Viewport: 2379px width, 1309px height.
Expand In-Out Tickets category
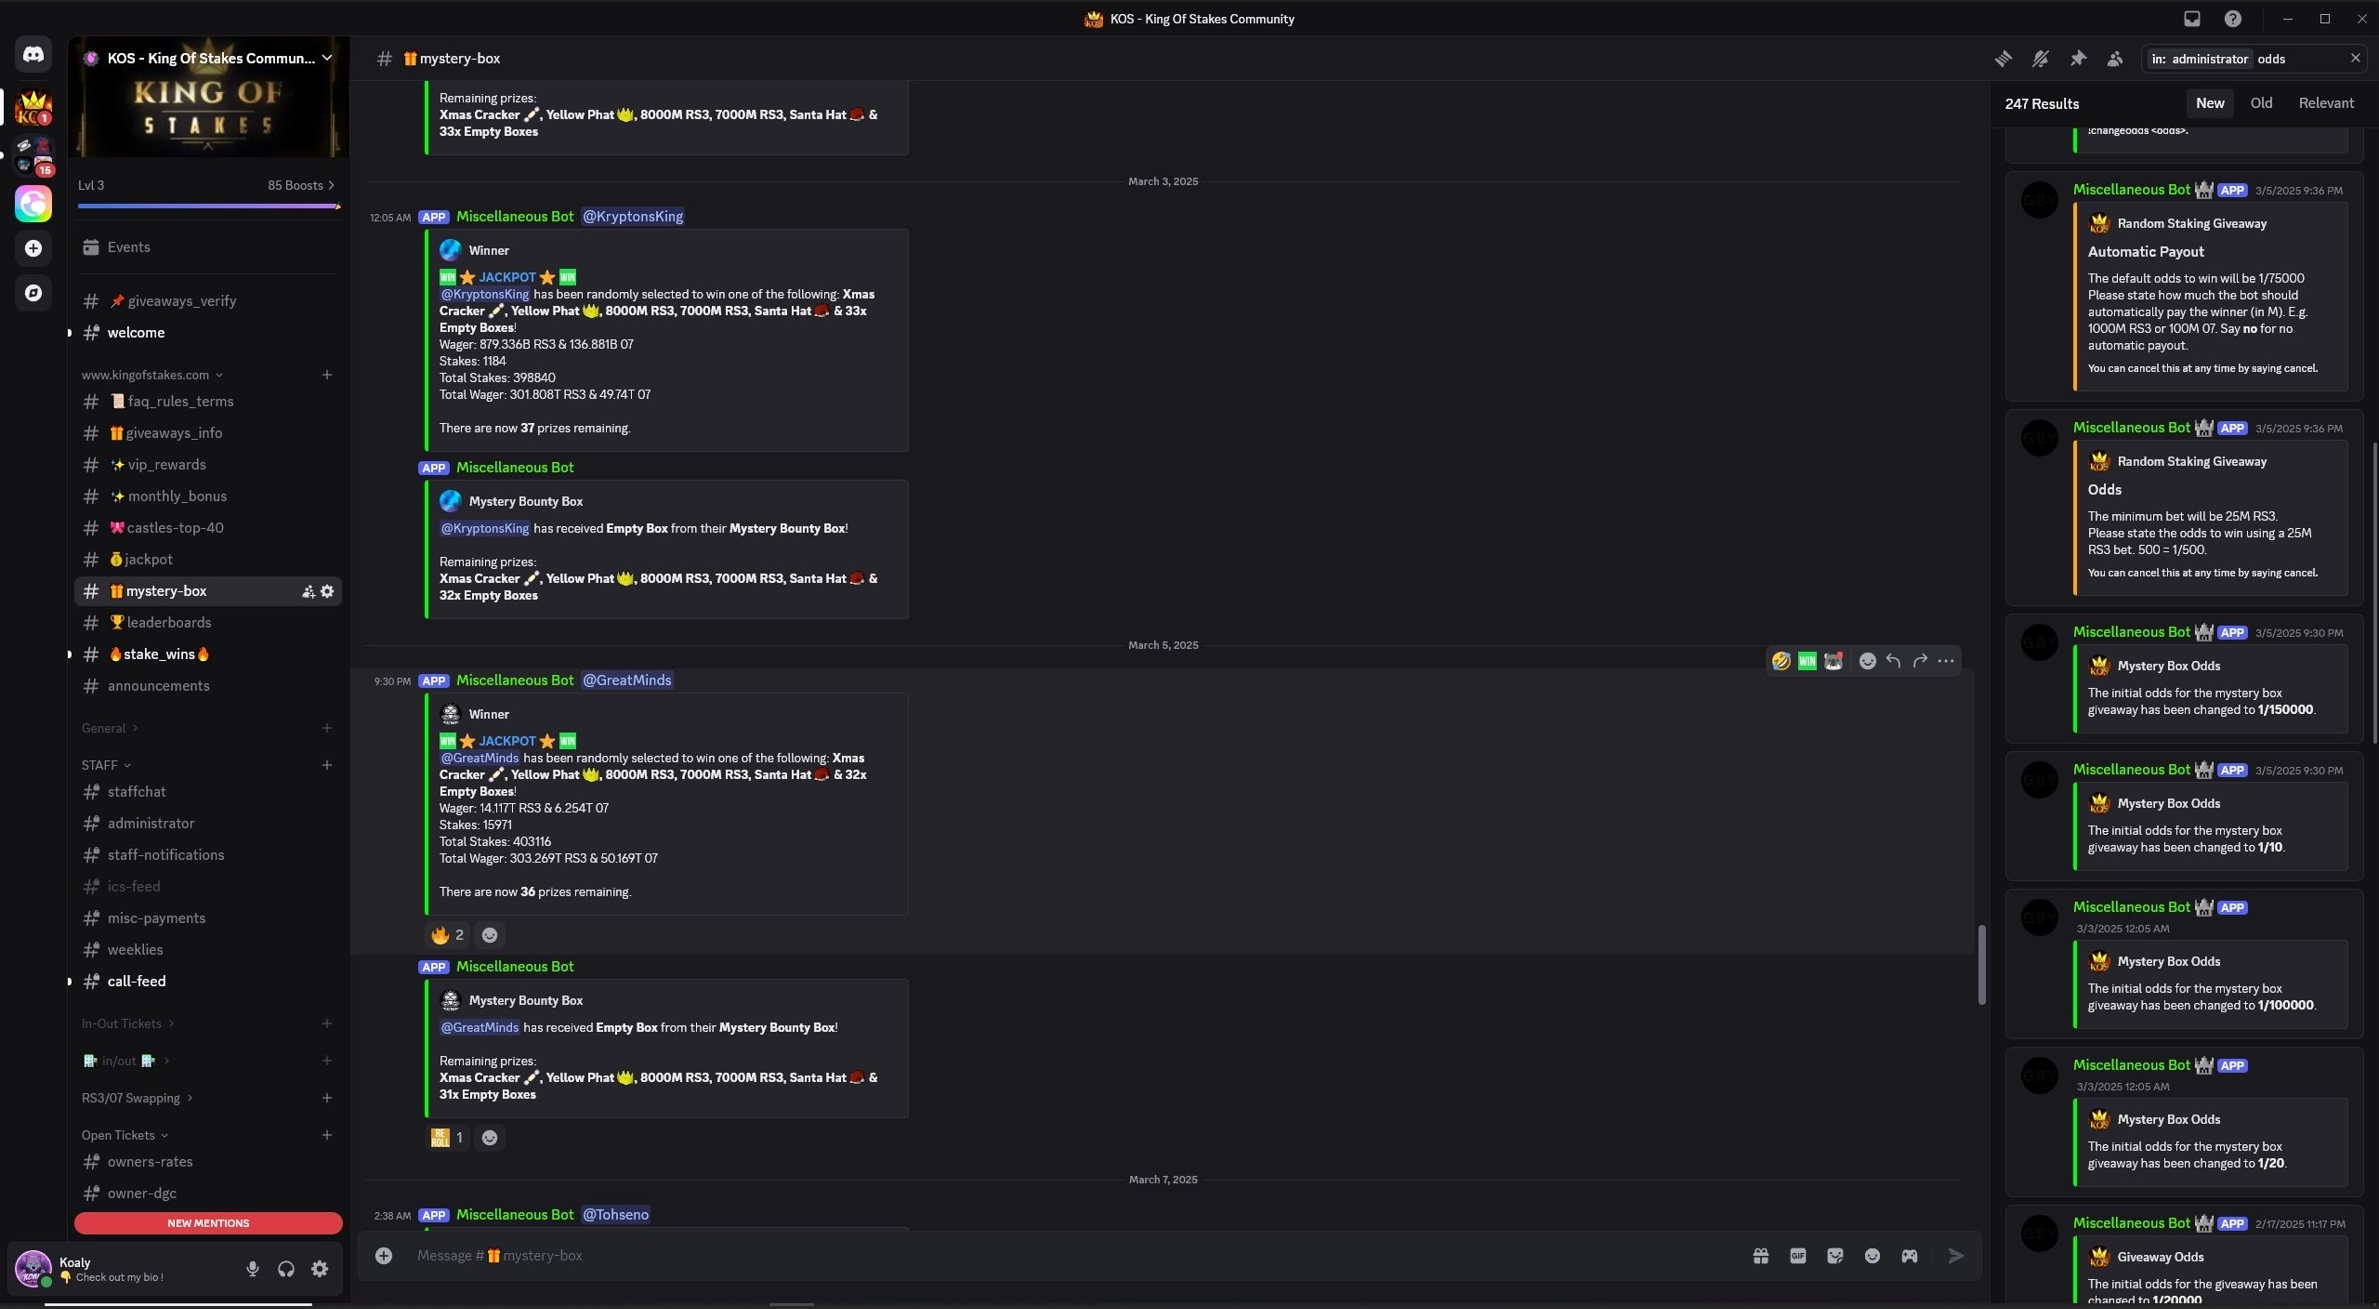point(128,1024)
